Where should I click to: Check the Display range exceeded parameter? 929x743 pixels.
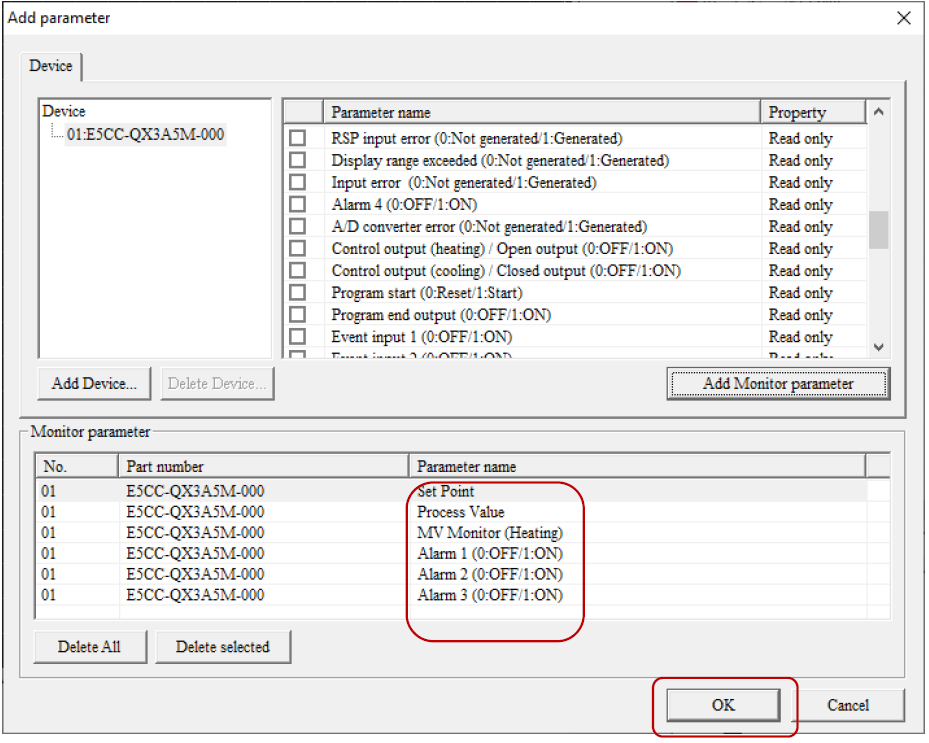297,160
